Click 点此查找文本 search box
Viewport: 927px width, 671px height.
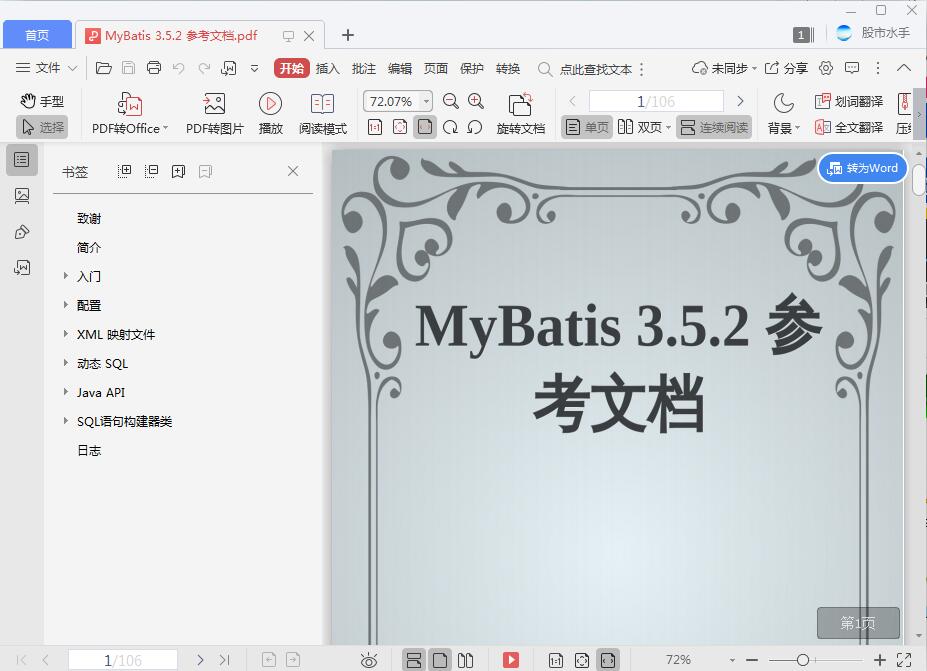coord(595,69)
